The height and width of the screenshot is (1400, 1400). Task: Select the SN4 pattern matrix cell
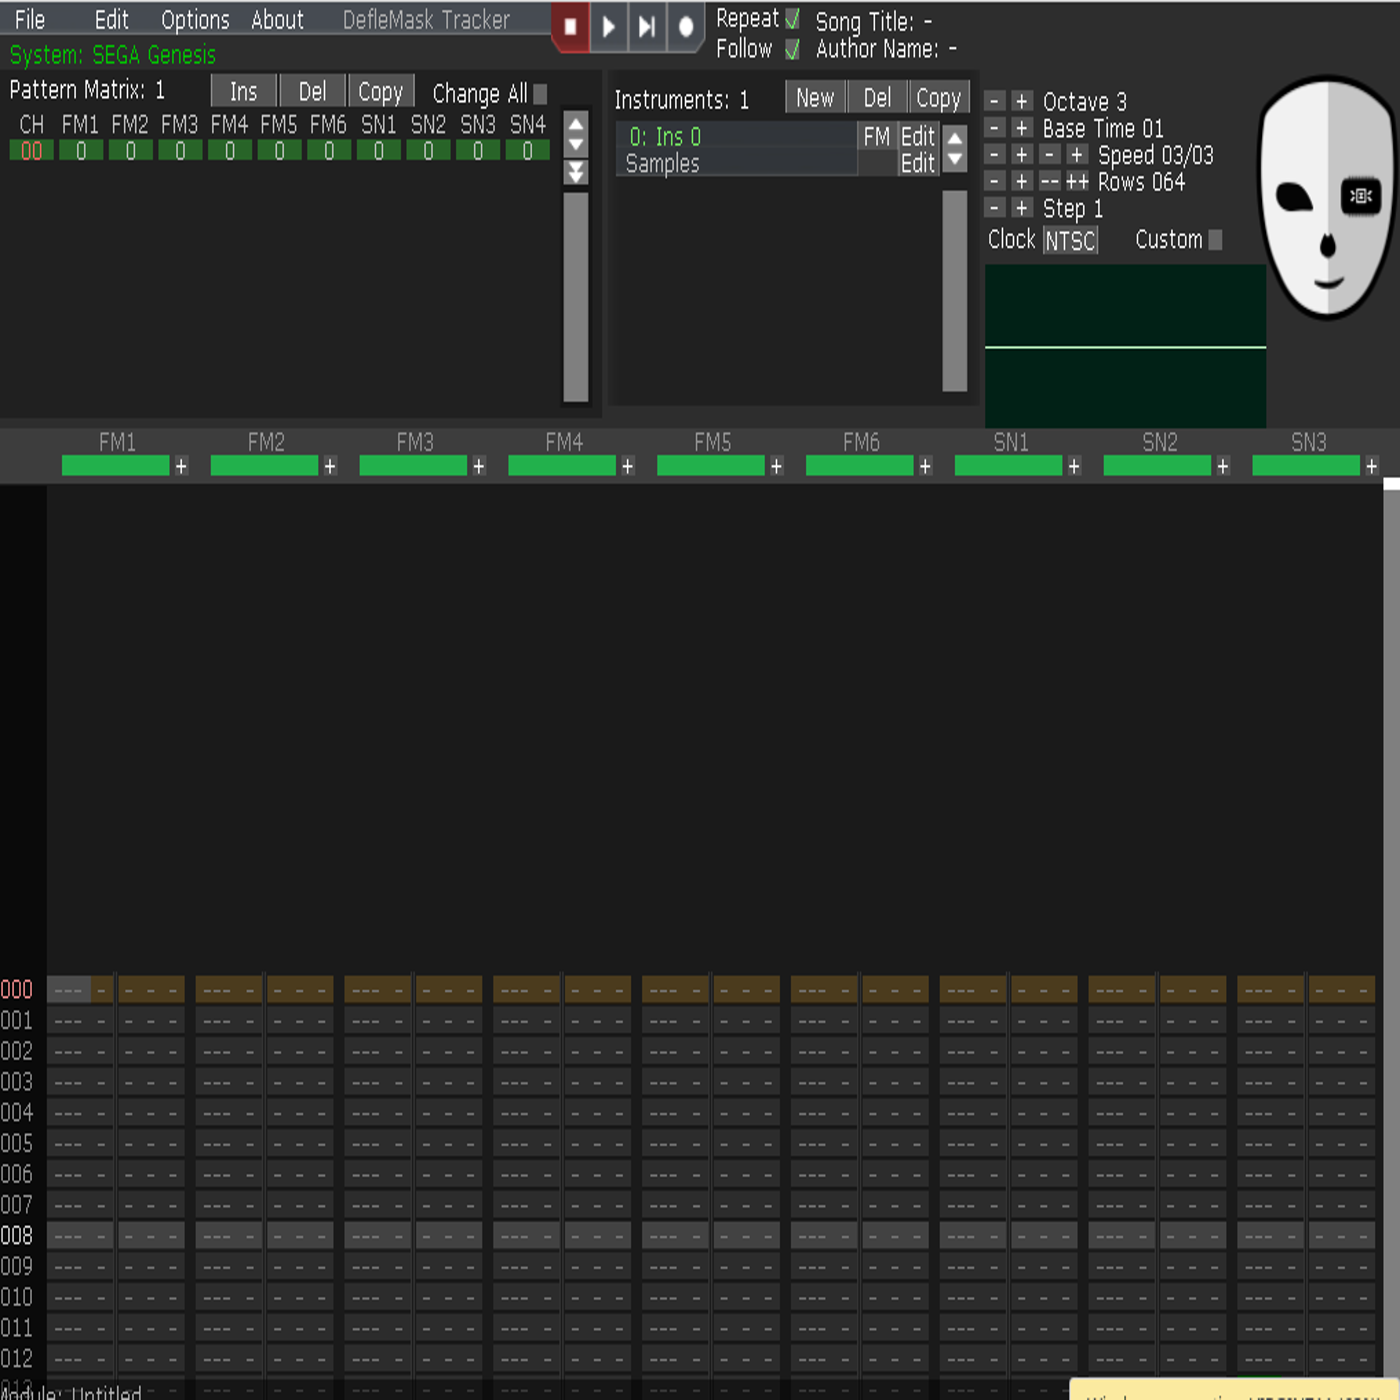pyautogui.click(x=527, y=150)
